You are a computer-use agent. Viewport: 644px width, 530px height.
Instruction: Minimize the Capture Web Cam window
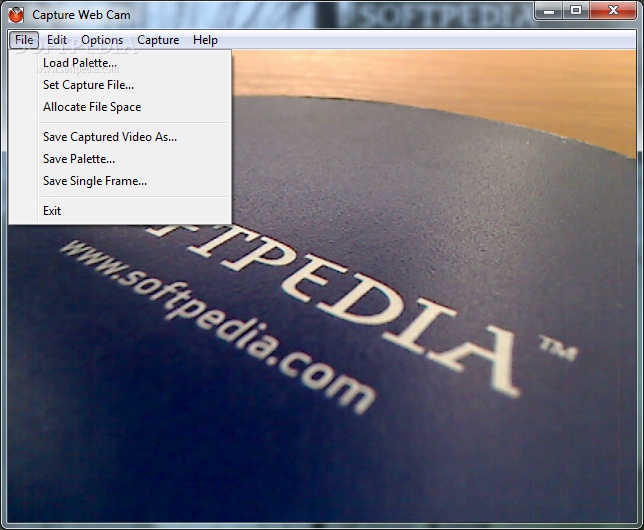(549, 11)
